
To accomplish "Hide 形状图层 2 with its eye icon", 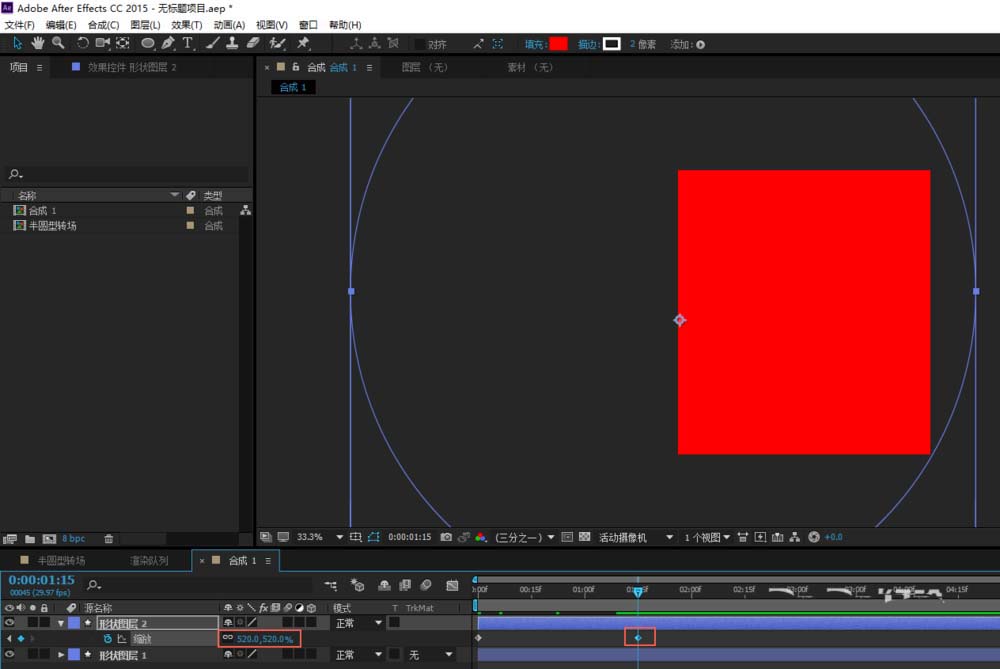I will coord(11,623).
